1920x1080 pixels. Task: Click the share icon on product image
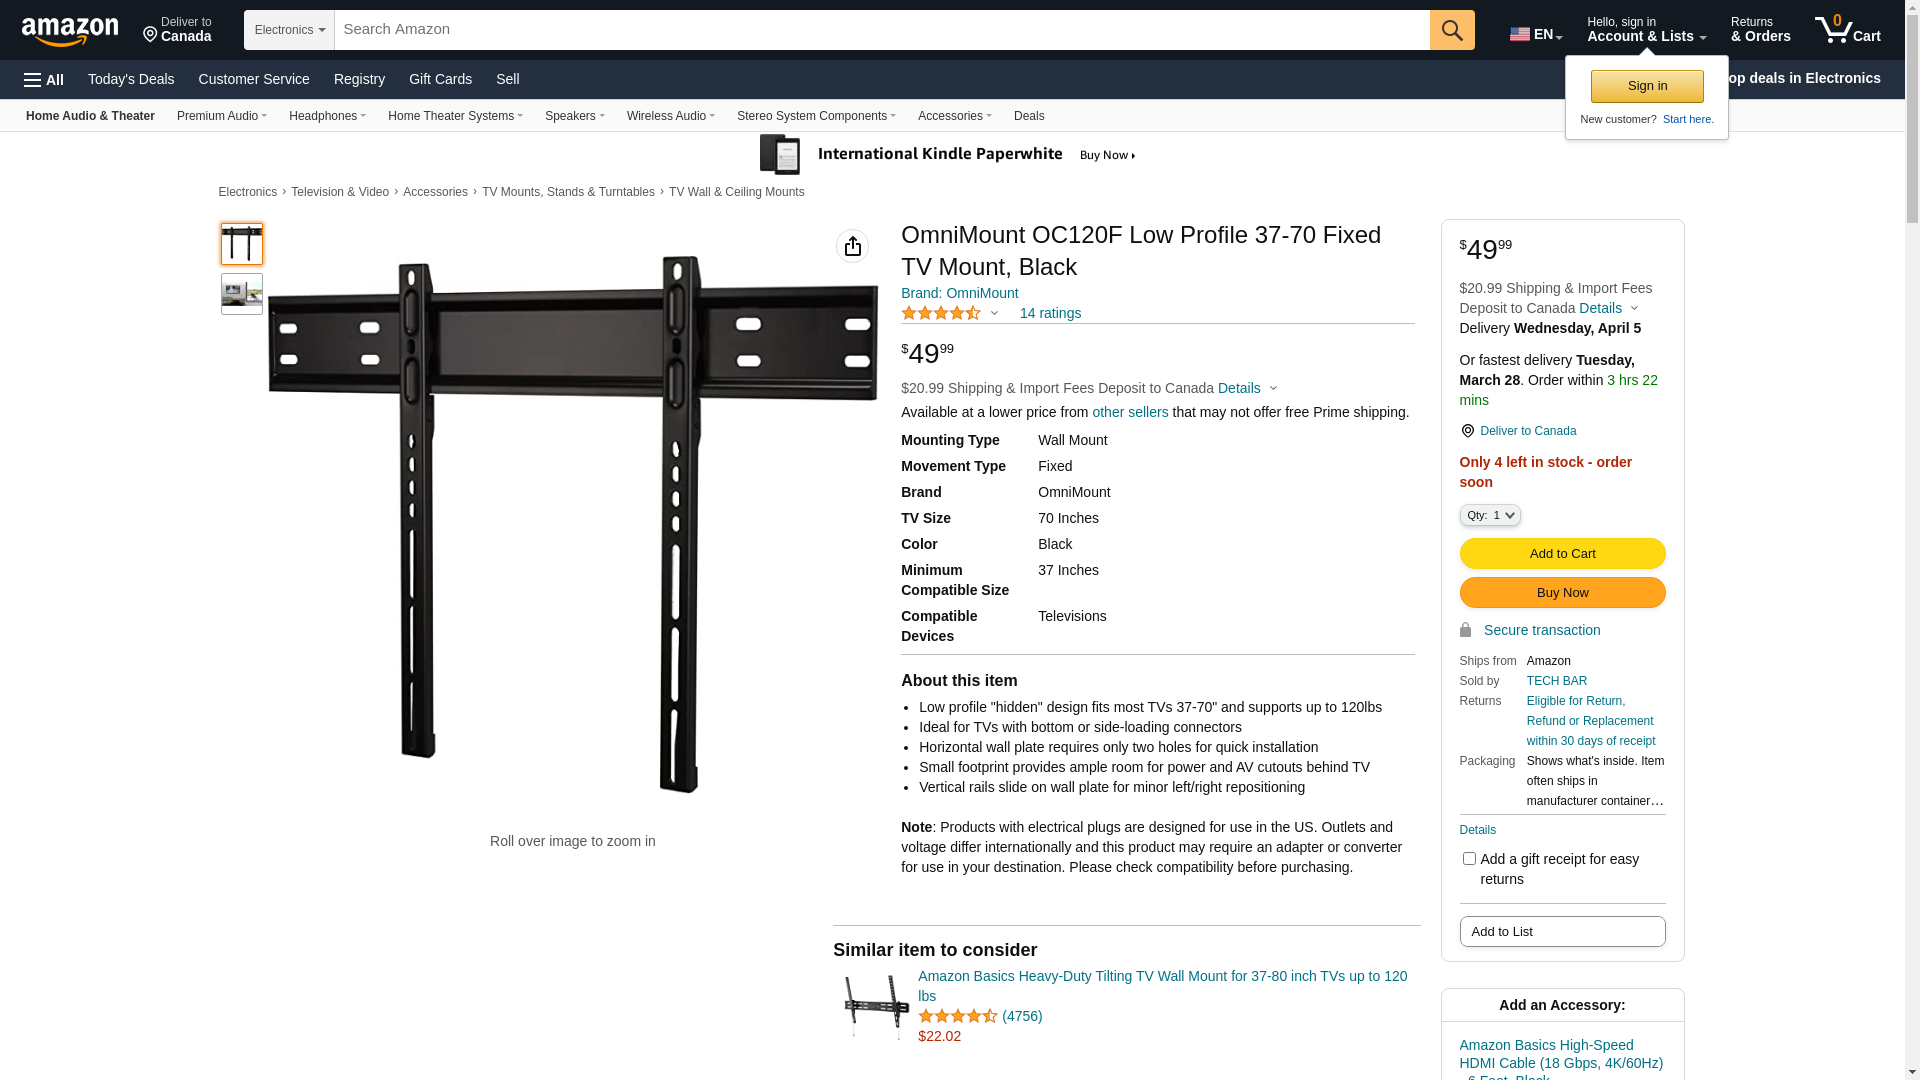point(852,246)
